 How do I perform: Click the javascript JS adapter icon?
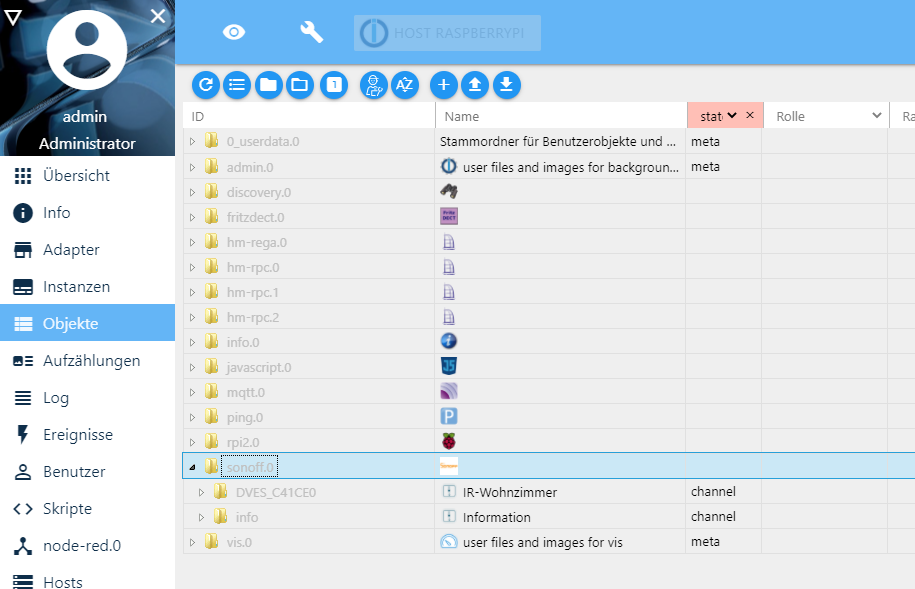point(449,366)
